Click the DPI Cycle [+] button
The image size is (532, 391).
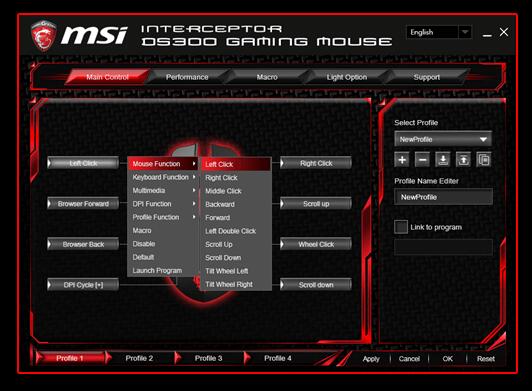tap(83, 285)
